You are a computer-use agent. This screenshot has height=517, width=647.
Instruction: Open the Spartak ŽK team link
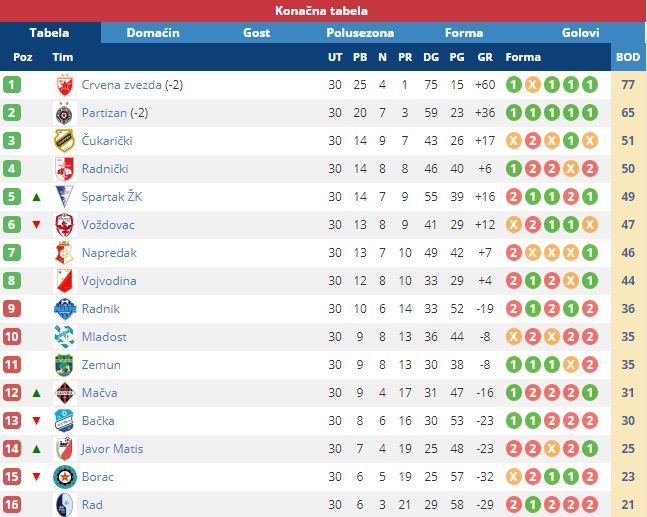tap(112, 197)
